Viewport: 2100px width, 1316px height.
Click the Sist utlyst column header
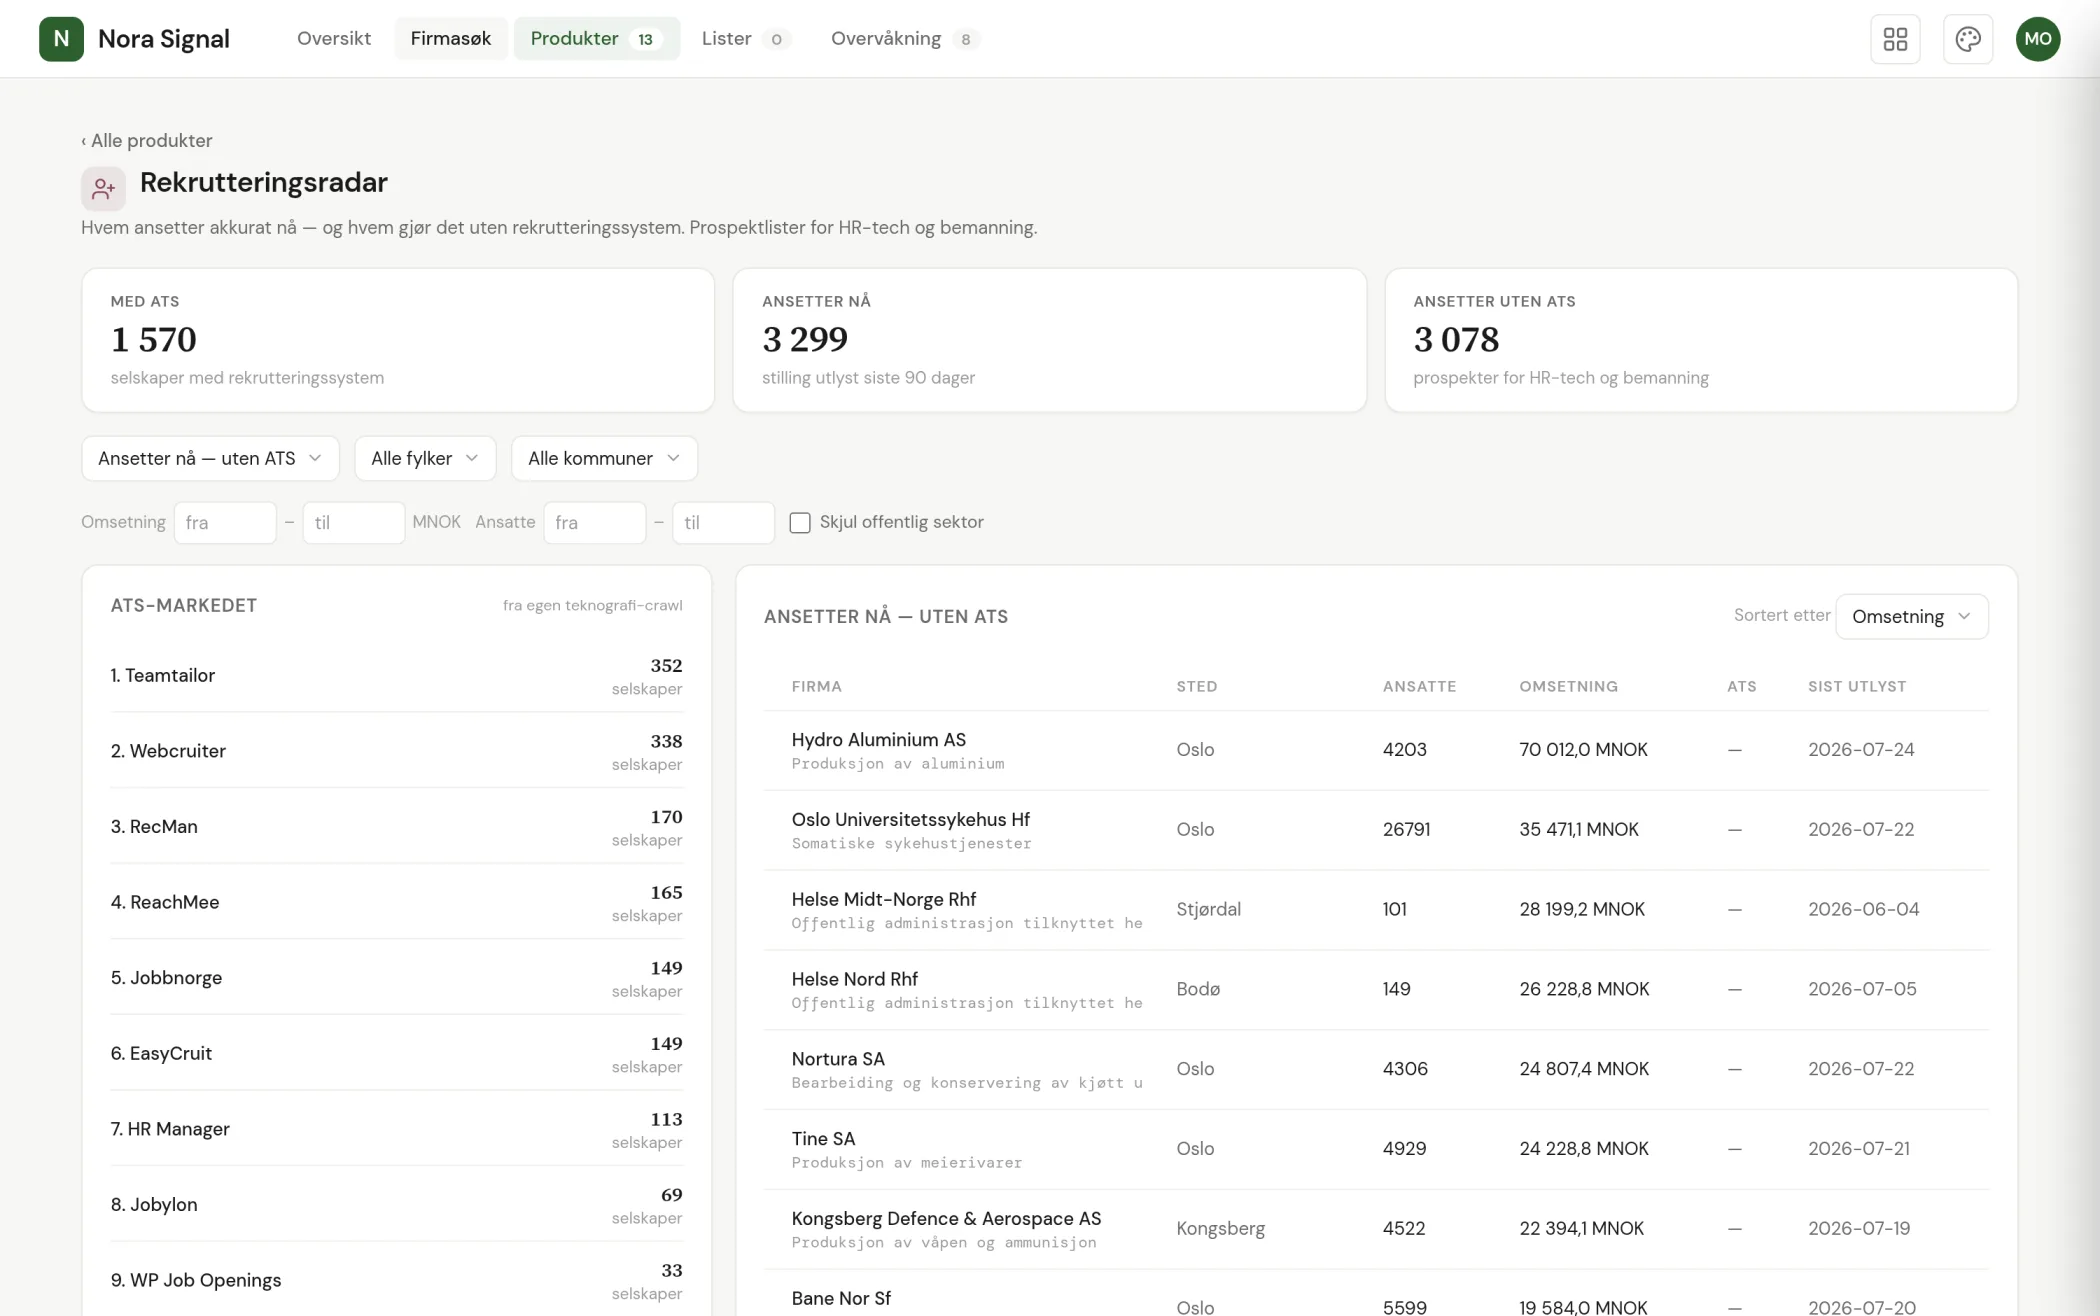click(1857, 686)
